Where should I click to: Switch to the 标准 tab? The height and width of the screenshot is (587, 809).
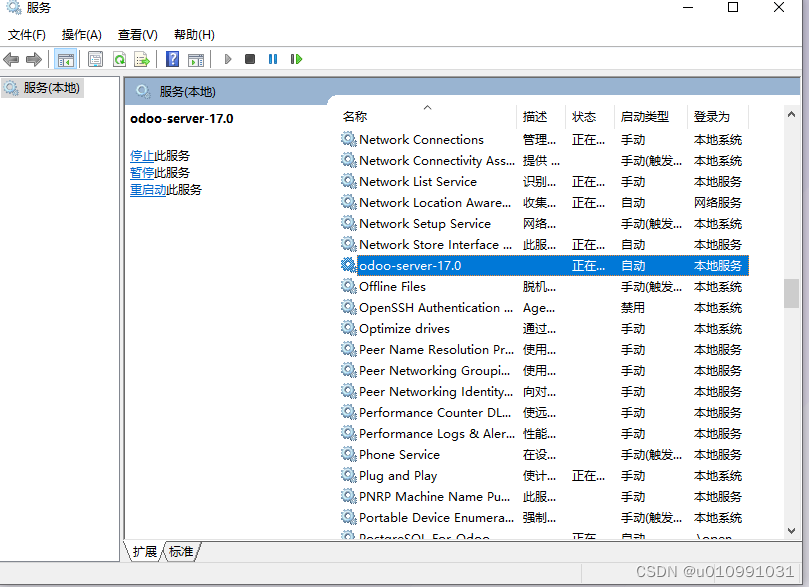click(x=181, y=551)
